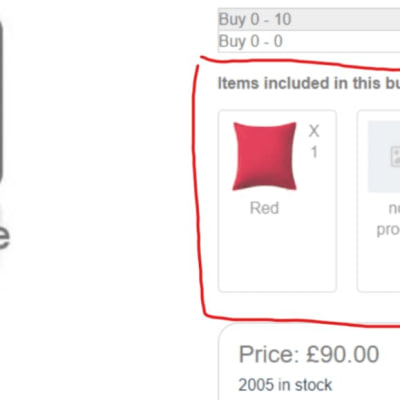Click the £90.00 price amount
The height and width of the screenshot is (400, 400).
click(x=343, y=354)
